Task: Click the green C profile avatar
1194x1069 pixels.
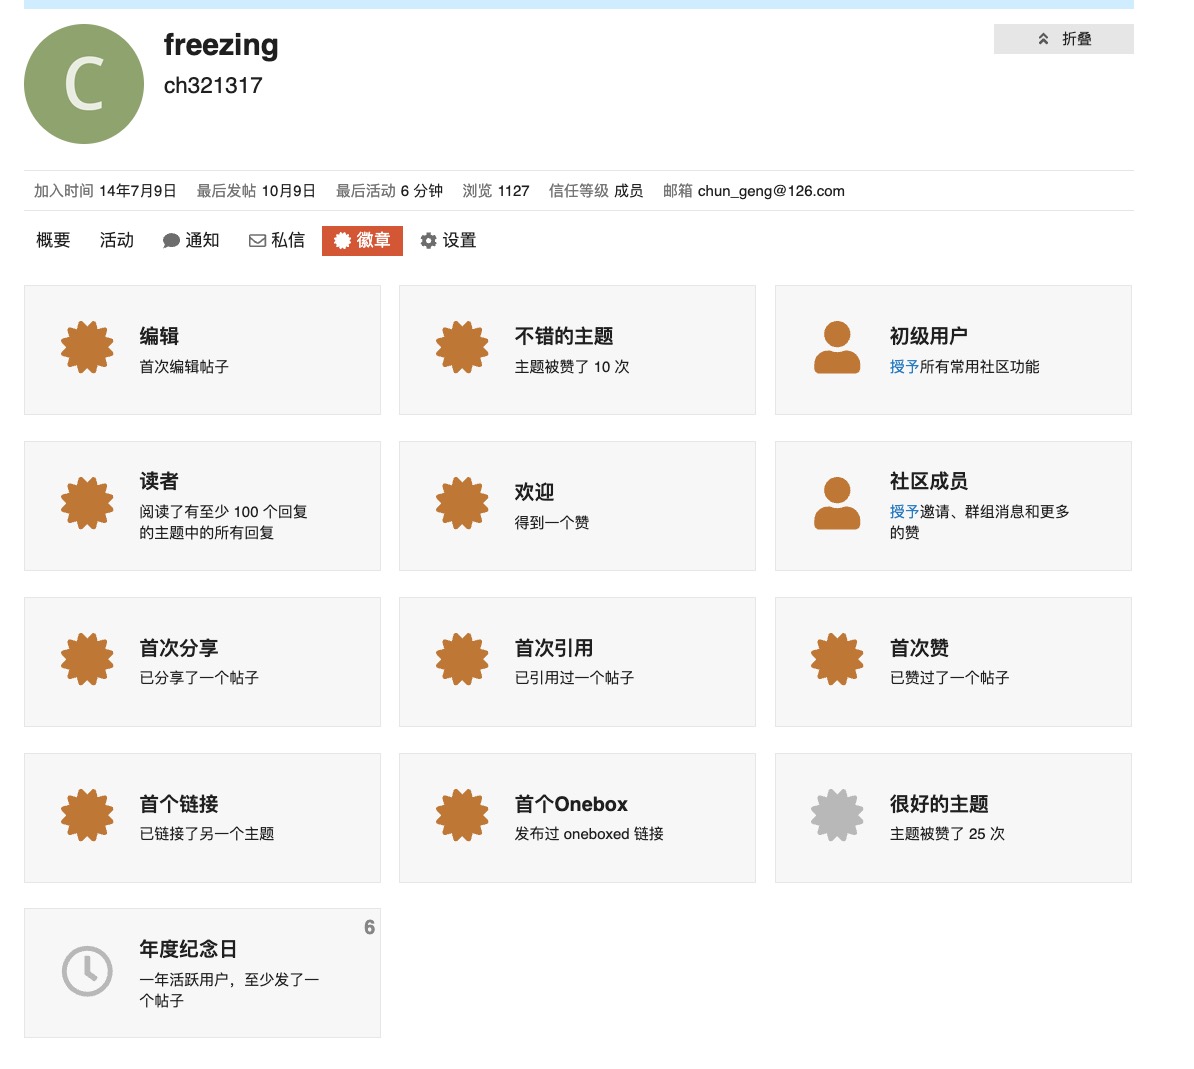Action: (84, 84)
